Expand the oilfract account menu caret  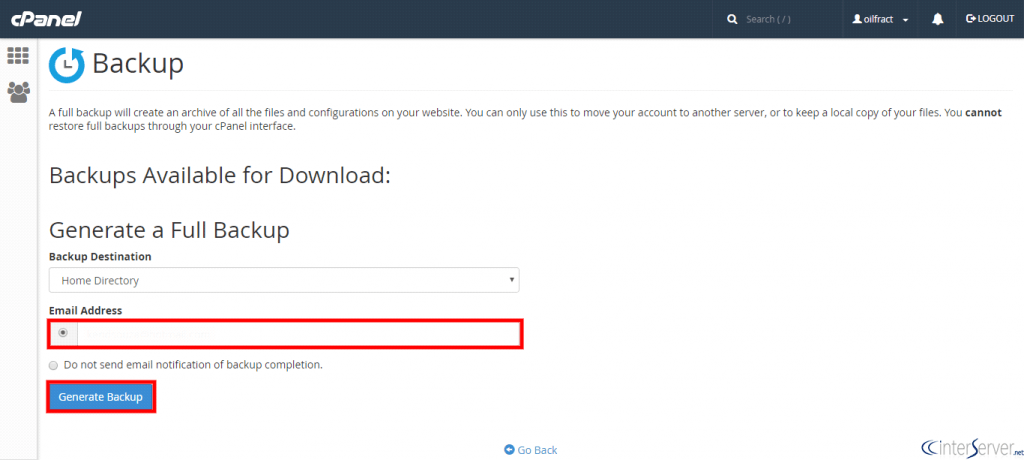coord(905,19)
